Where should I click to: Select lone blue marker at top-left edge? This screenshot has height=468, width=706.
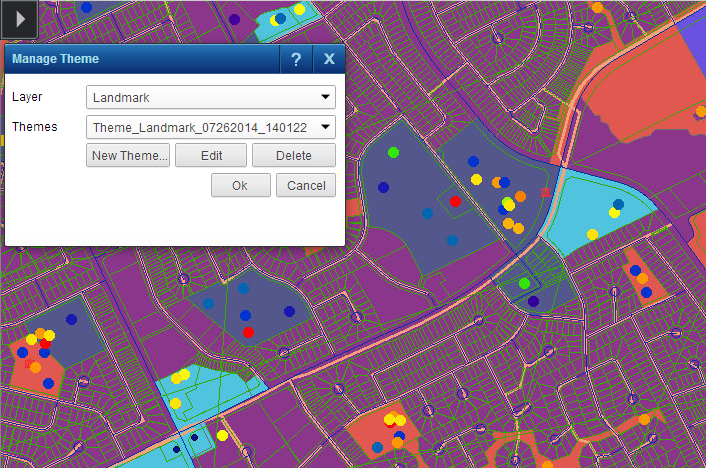point(86,7)
